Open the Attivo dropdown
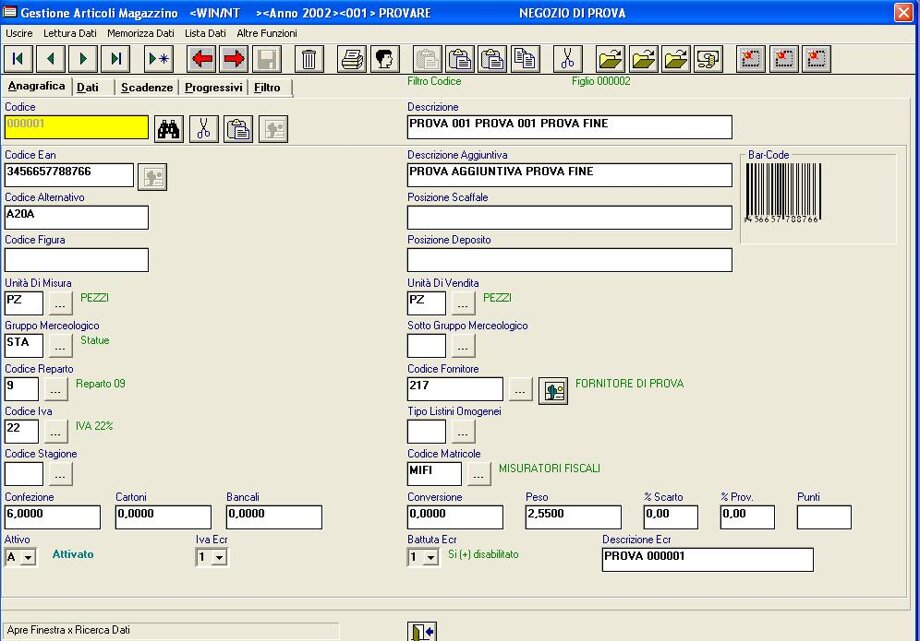Screen dimensions: 920x641 [28, 557]
